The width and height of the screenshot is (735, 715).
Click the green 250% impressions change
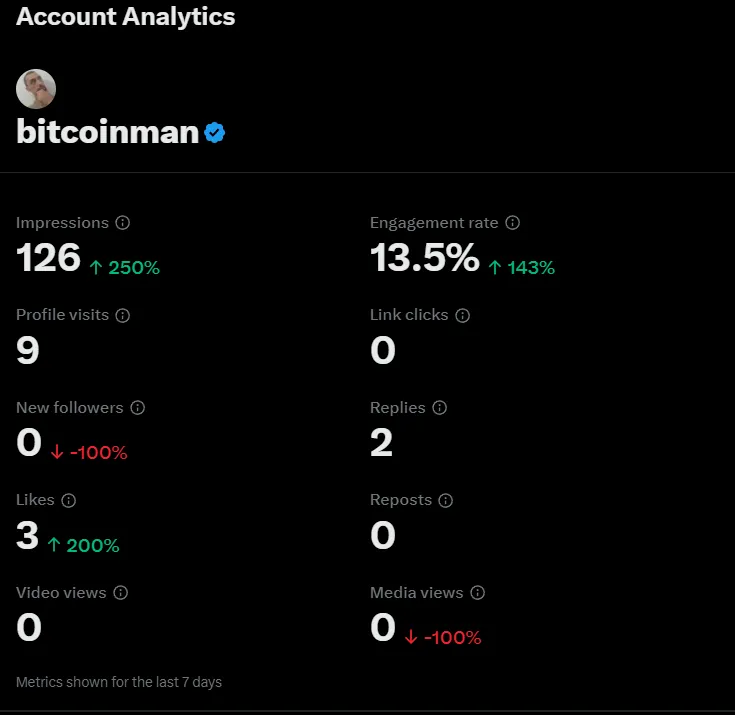coord(125,268)
